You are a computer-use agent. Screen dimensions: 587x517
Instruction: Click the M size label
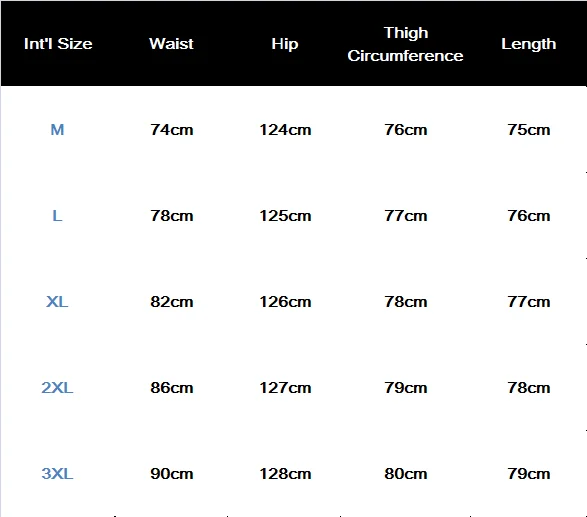pos(57,130)
